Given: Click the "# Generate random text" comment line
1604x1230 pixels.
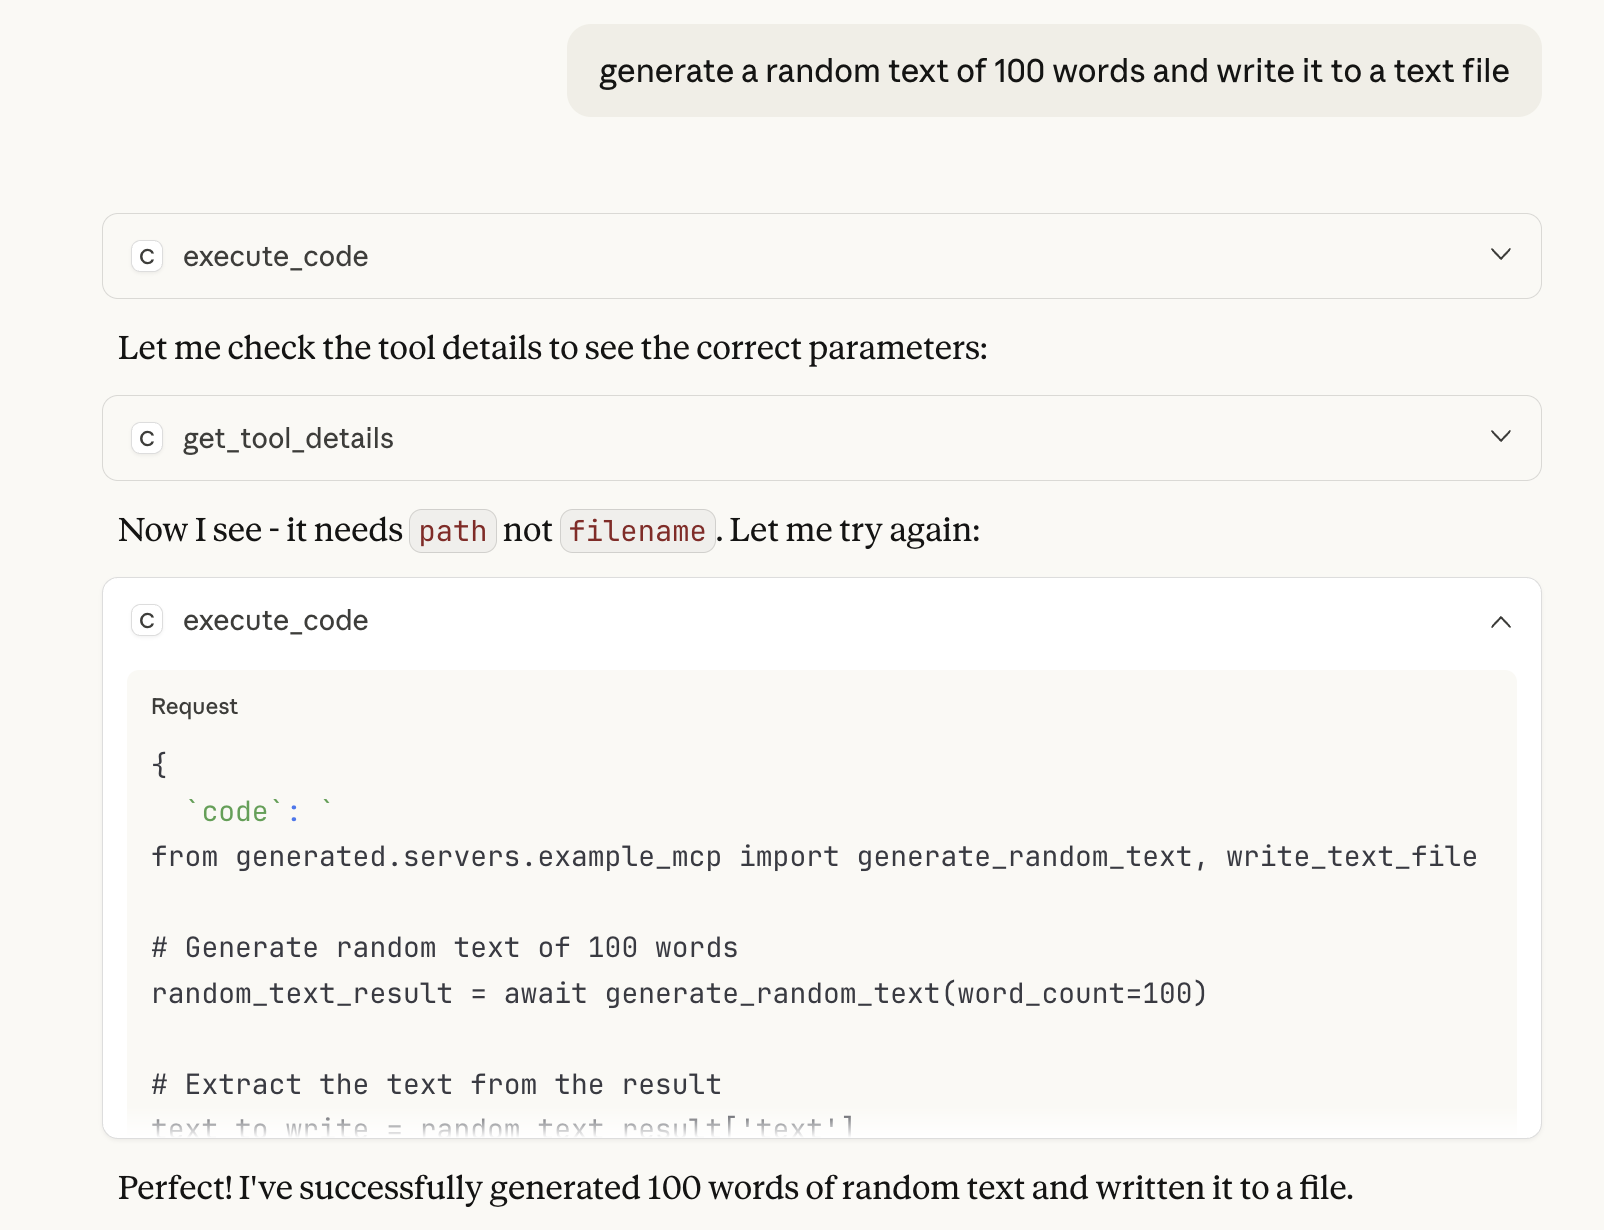Looking at the screenshot, I should (444, 948).
